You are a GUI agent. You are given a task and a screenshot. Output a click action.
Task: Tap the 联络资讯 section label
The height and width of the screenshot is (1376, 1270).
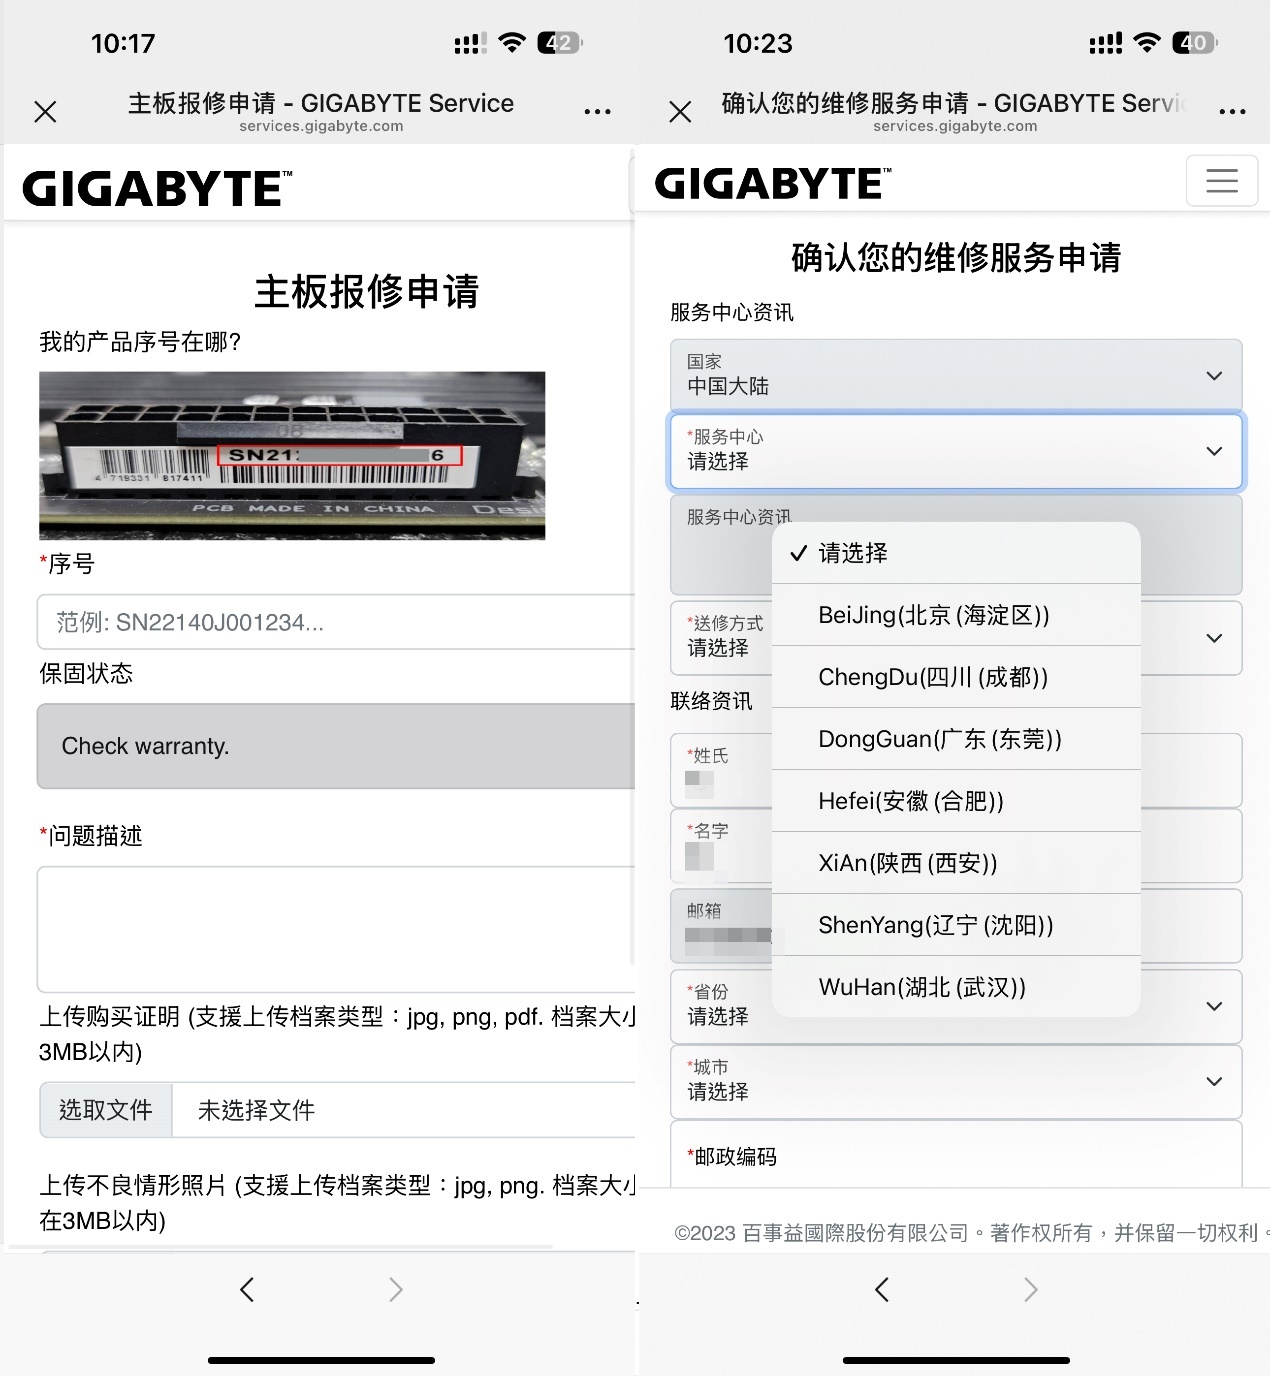pyautogui.click(x=711, y=701)
